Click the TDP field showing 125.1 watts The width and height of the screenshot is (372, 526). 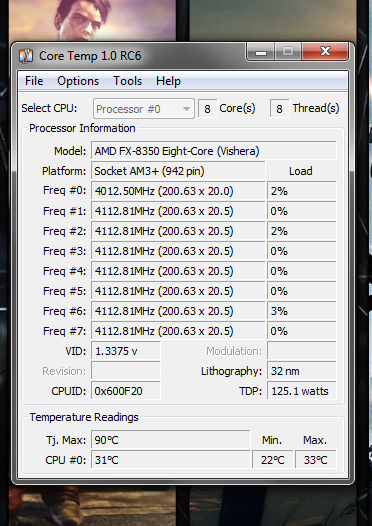(x=302, y=391)
